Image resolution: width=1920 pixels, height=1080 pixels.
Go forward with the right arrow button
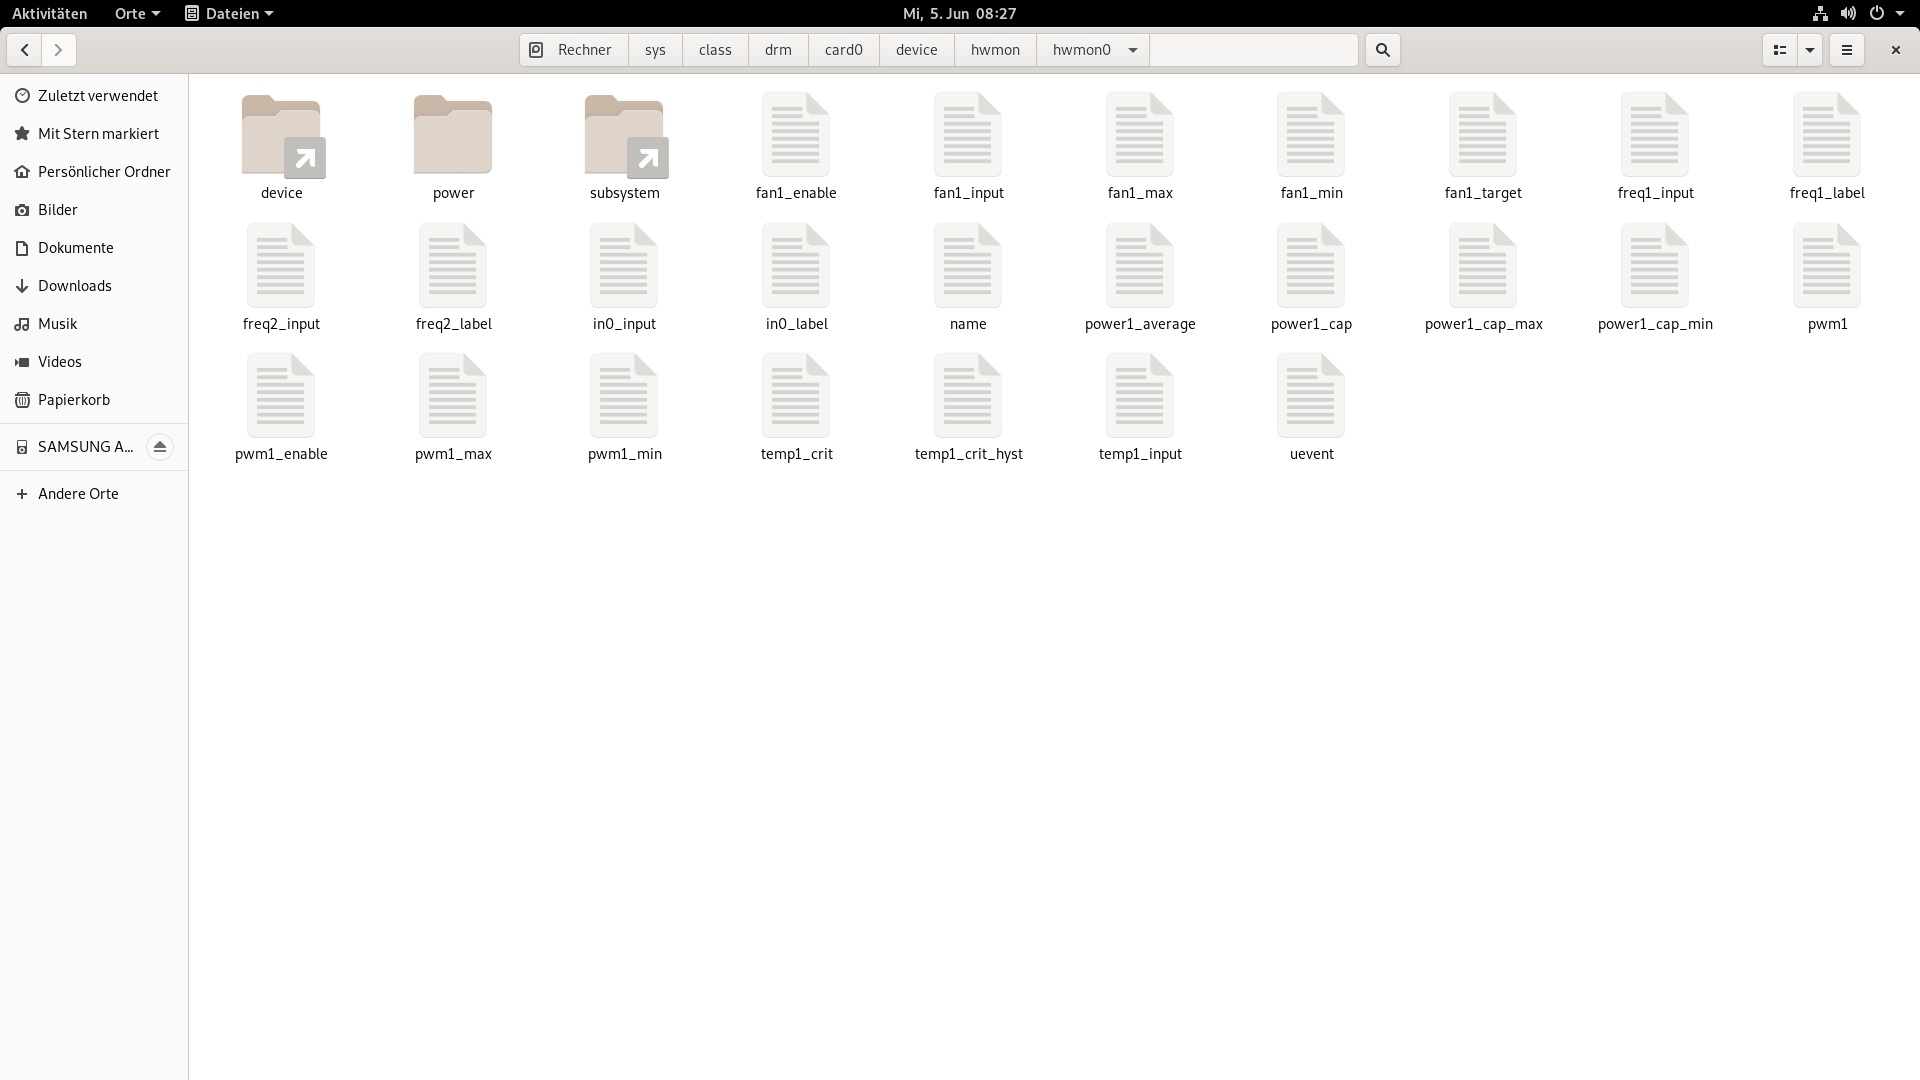tap(59, 50)
